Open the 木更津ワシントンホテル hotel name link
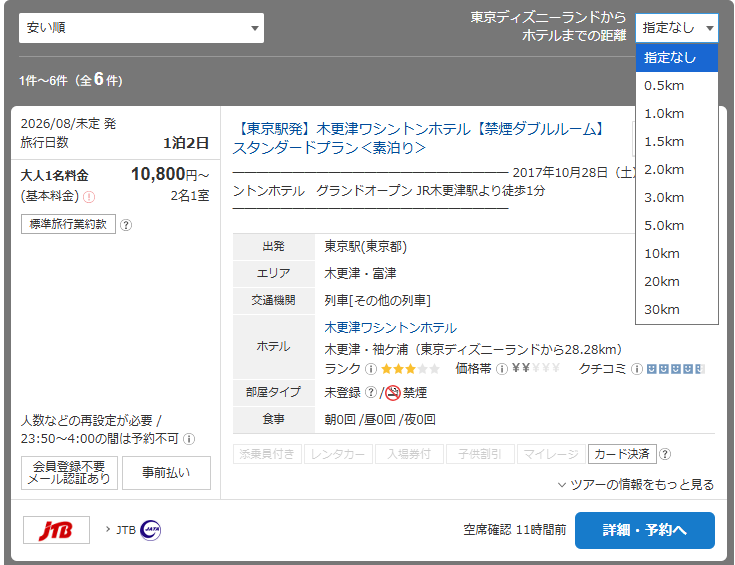This screenshot has height=565, width=735. 390,328
